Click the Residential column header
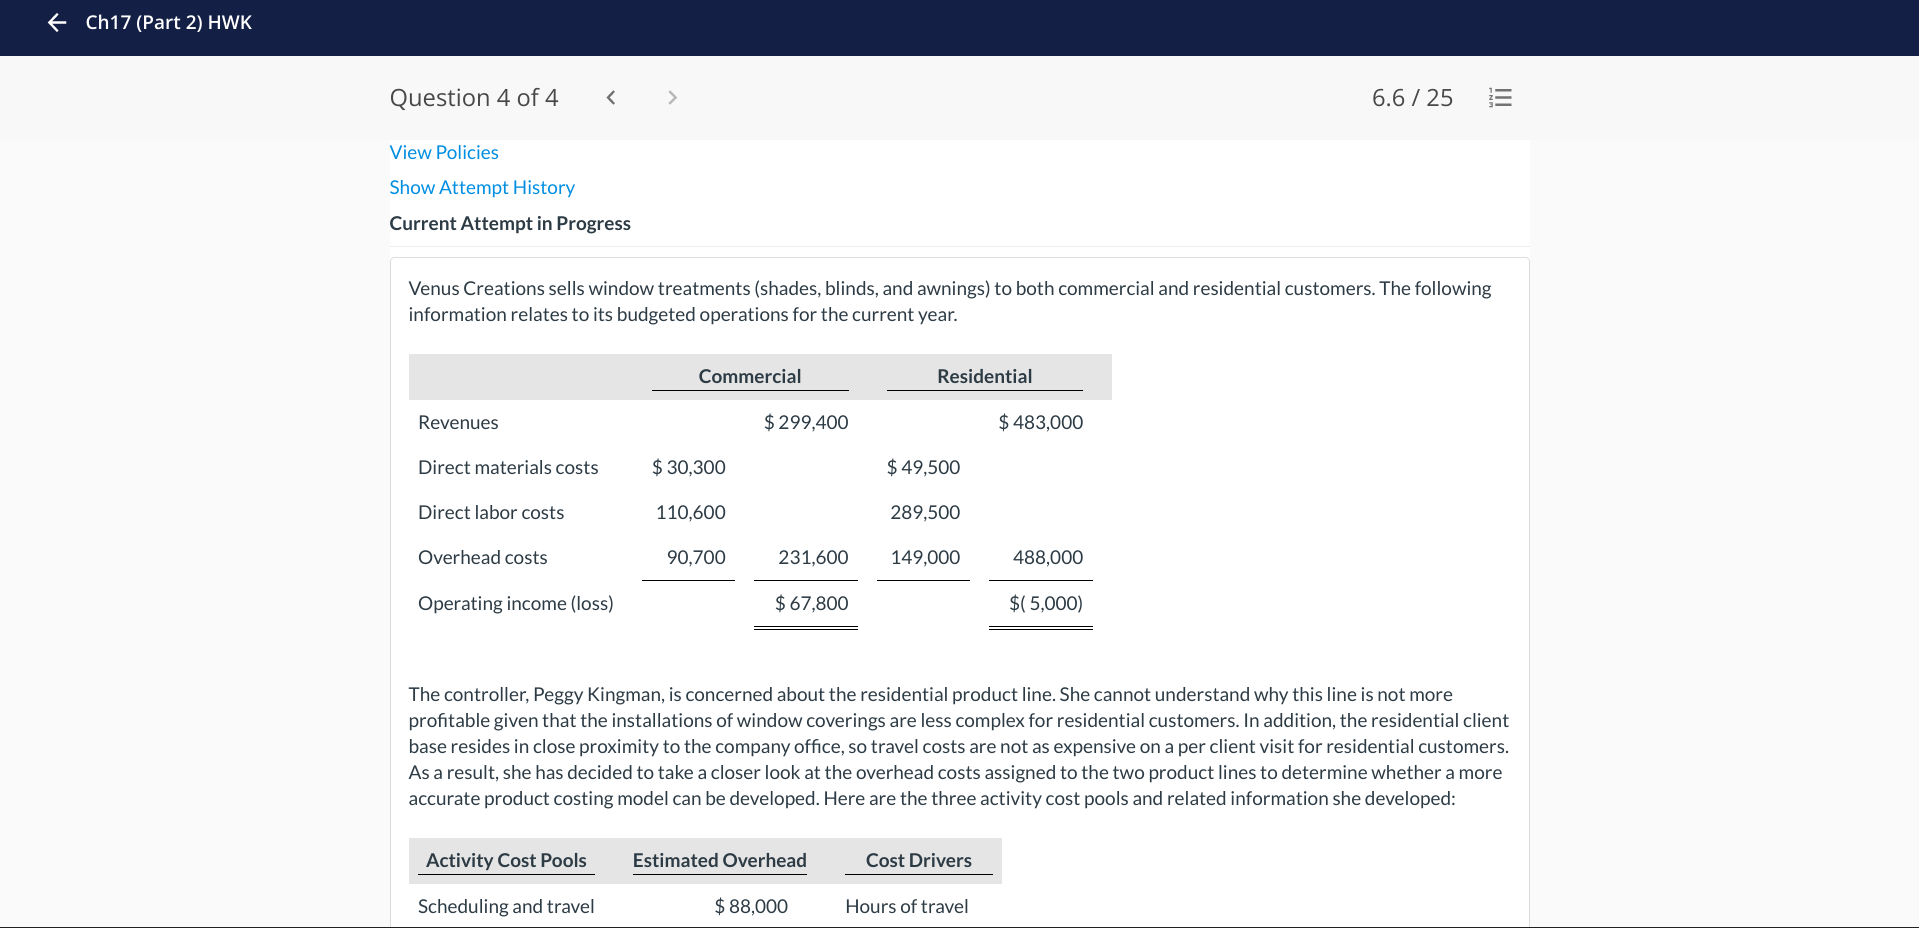The height and width of the screenshot is (928, 1919). coord(985,376)
